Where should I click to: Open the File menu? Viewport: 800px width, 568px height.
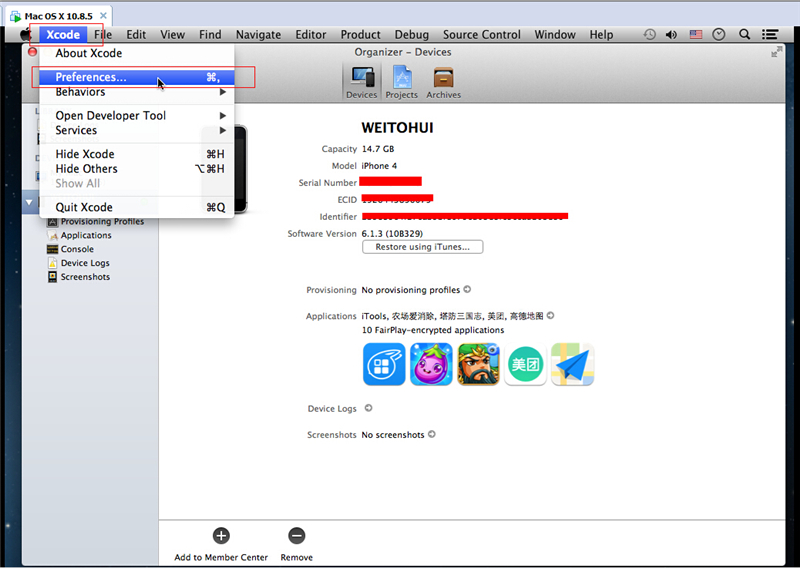(103, 34)
